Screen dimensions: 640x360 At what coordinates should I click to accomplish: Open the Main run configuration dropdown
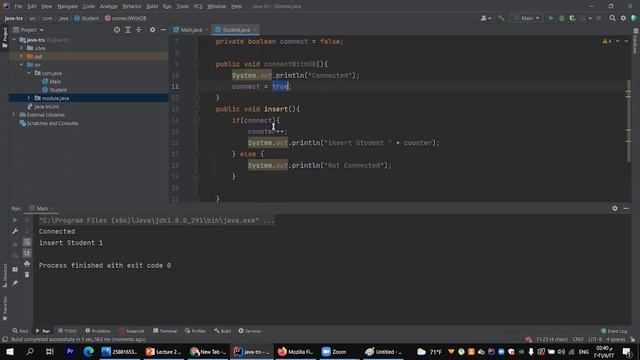527,18
